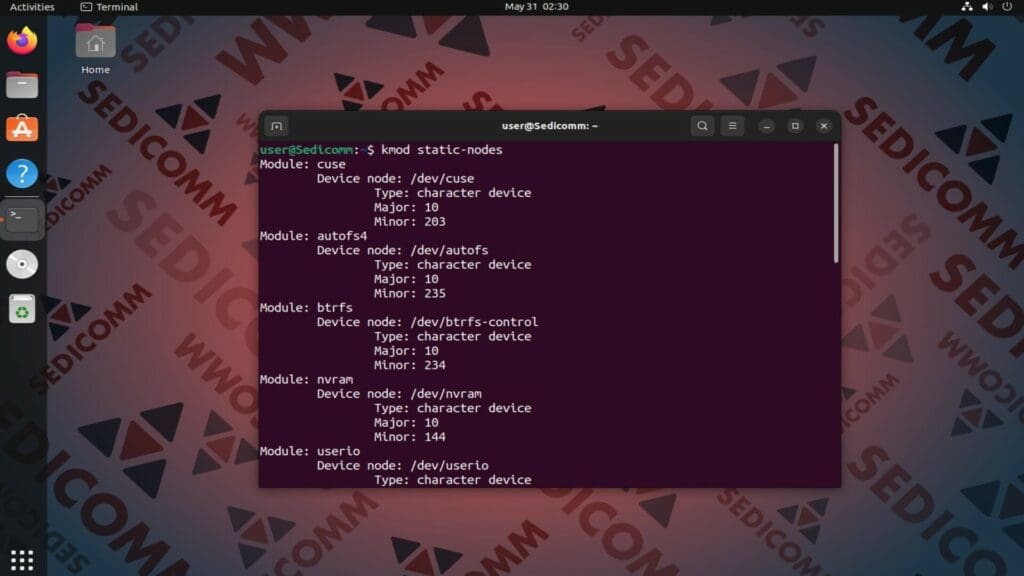Viewport: 1024px width, 576px height.
Task: Open the network status icon
Action: click(967, 7)
